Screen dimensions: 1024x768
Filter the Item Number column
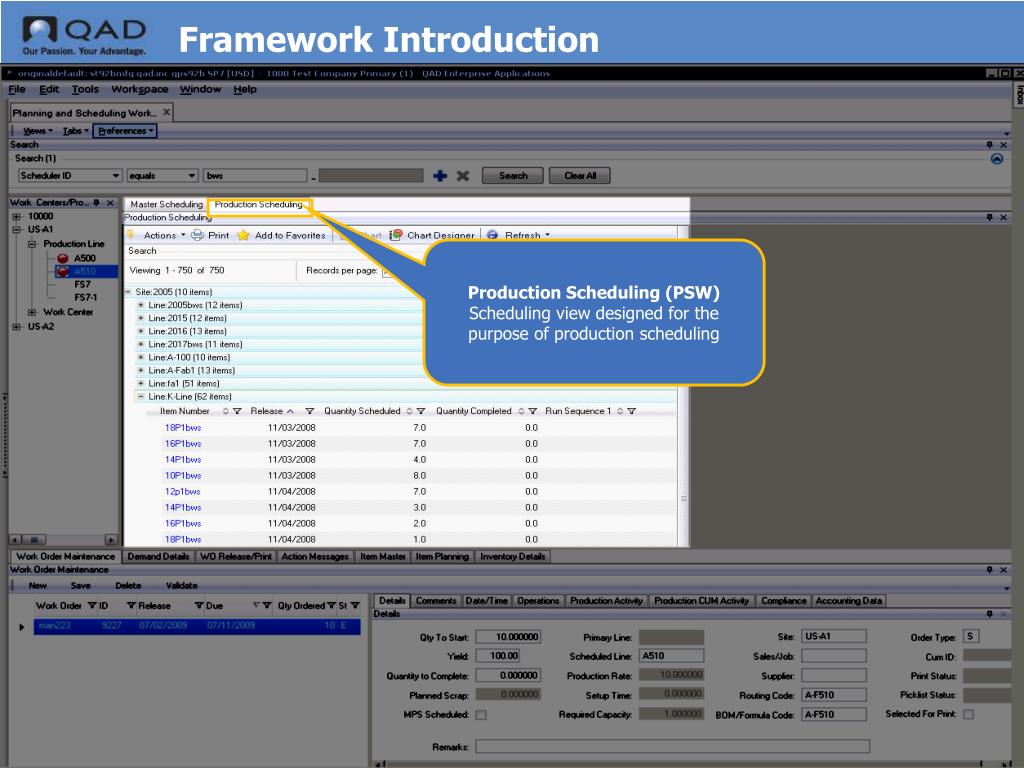pyautogui.click(x=237, y=411)
